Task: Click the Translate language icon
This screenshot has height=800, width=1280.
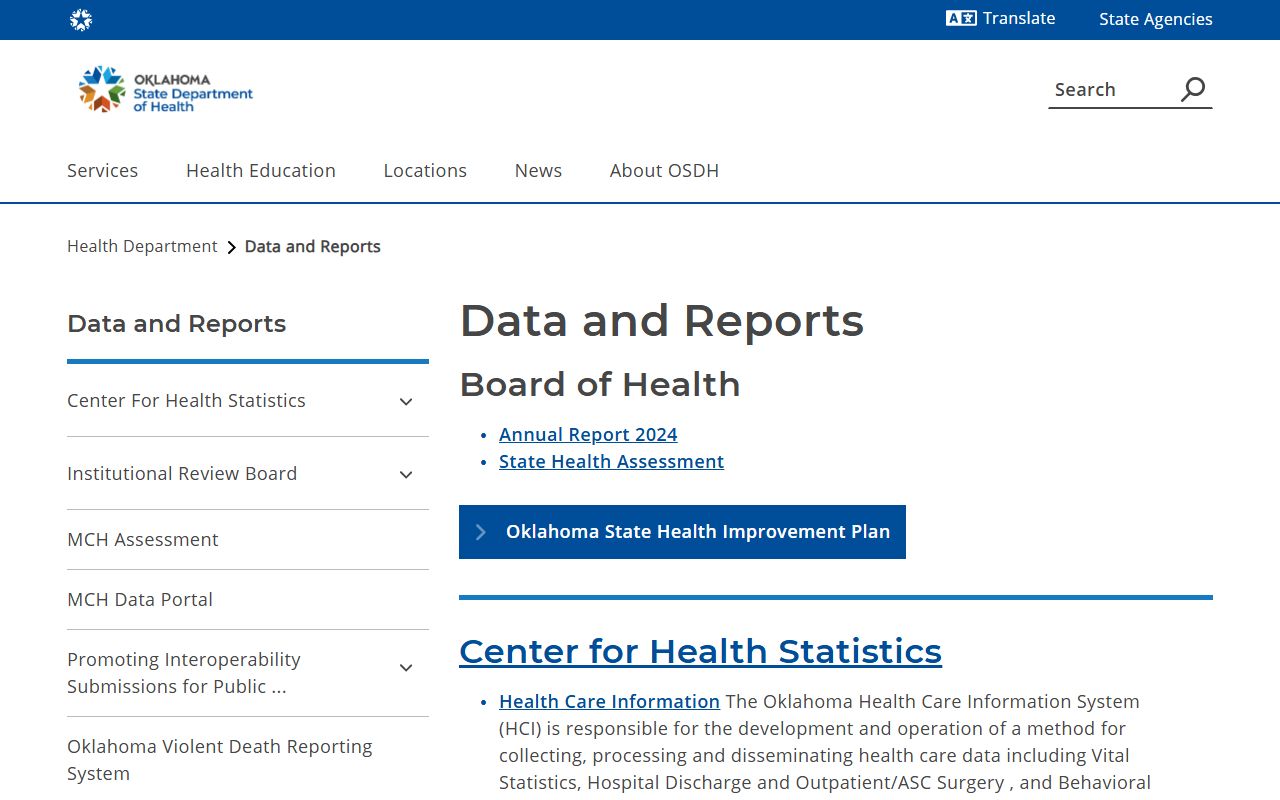Action: pos(961,18)
